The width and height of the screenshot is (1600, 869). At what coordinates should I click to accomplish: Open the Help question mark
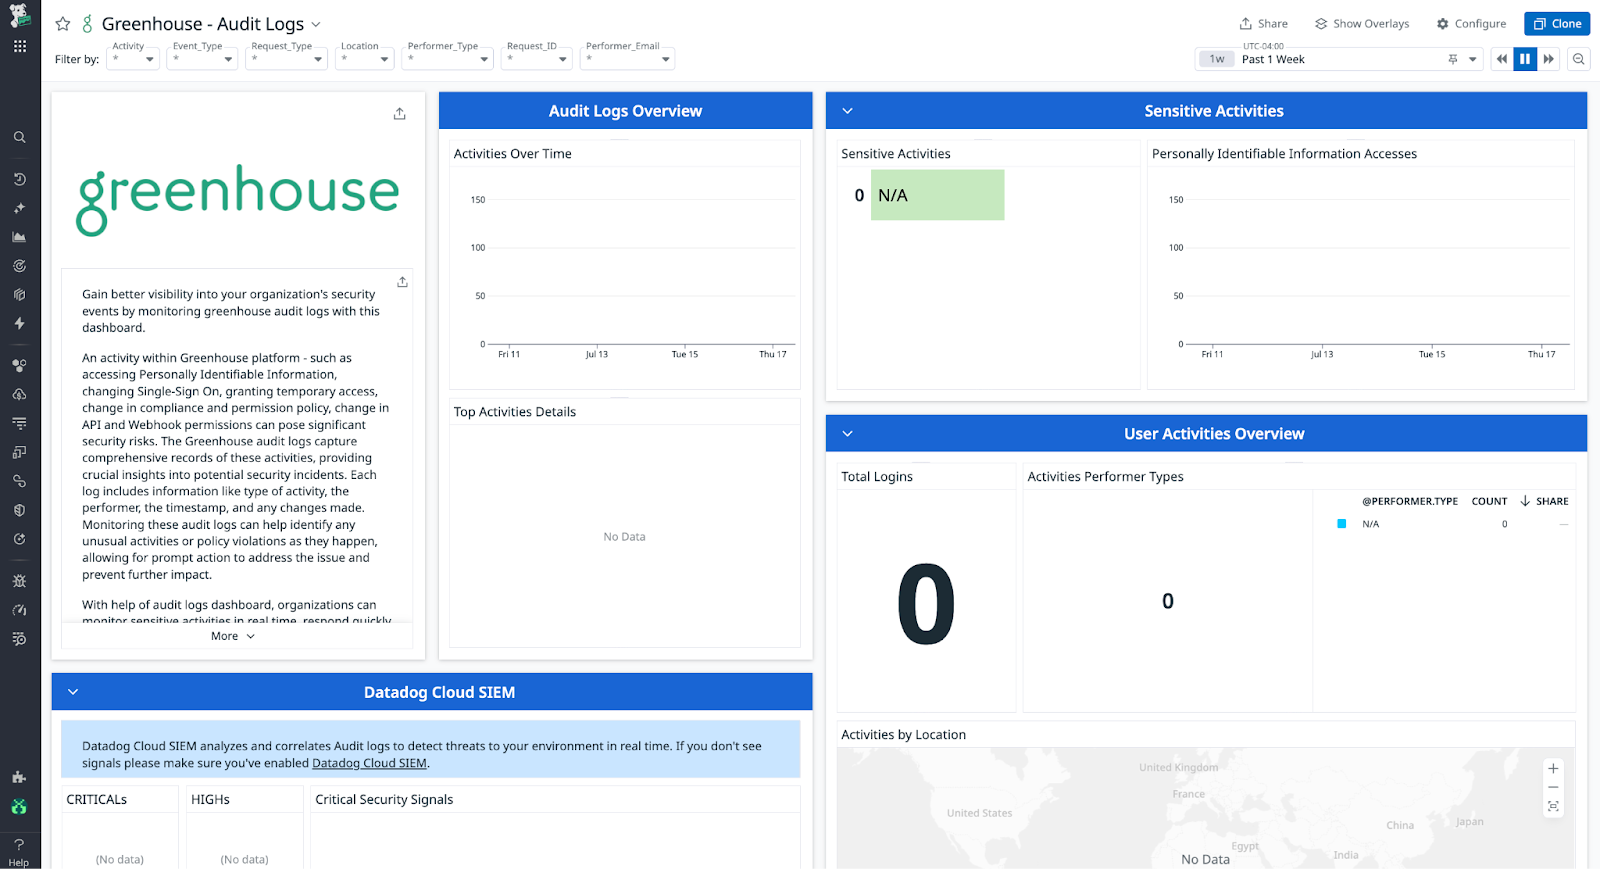(19, 845)
